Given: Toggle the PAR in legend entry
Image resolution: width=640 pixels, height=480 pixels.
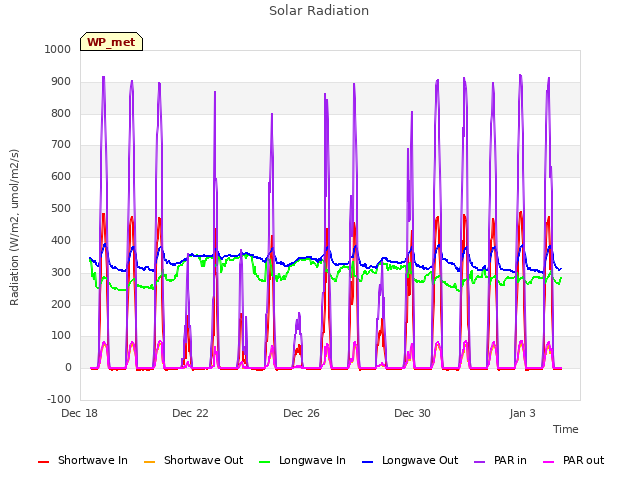Looking at the screenshot, I should (x=500, y=460).
